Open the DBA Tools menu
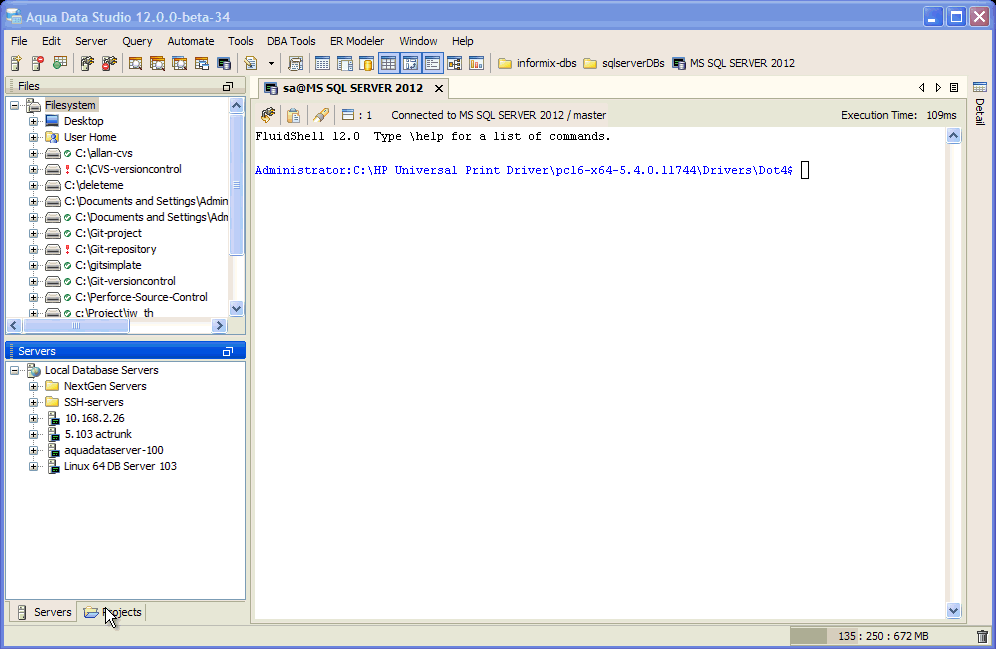Viewport: 996px width, 649px height. (291, 41)
